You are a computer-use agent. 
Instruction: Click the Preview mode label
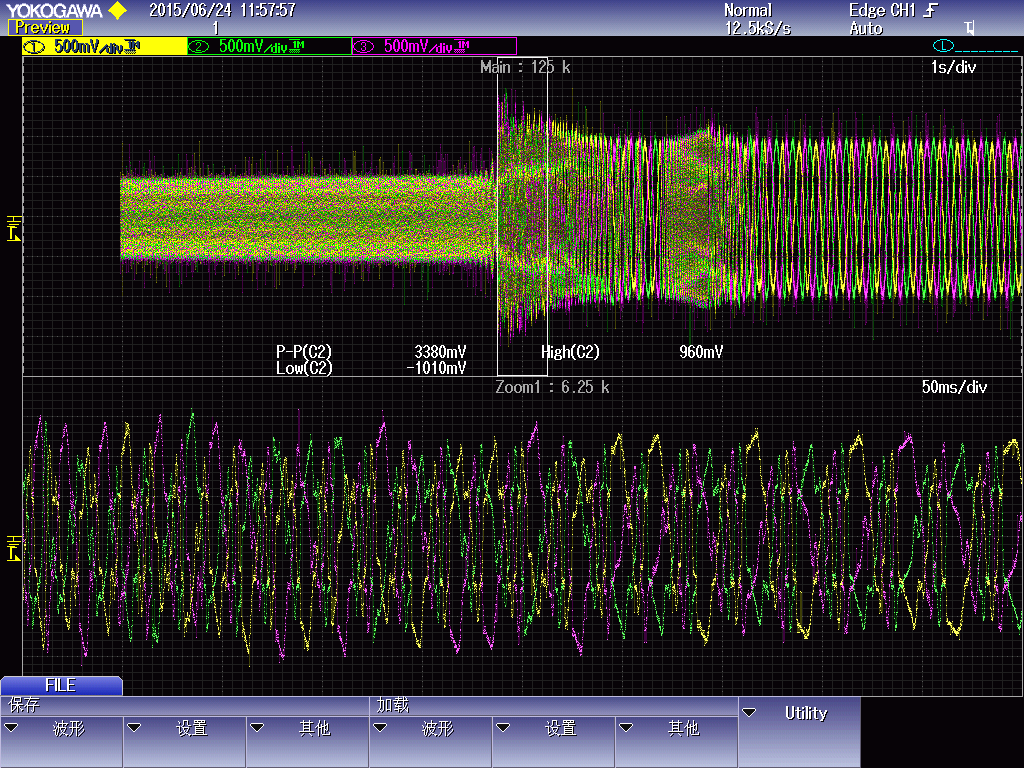point(44,28)
